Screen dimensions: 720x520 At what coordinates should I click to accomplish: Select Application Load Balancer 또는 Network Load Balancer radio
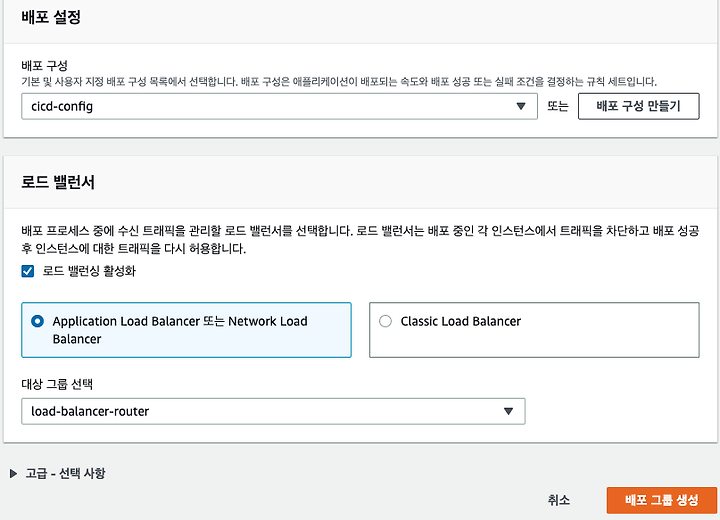tap(37, 321)
